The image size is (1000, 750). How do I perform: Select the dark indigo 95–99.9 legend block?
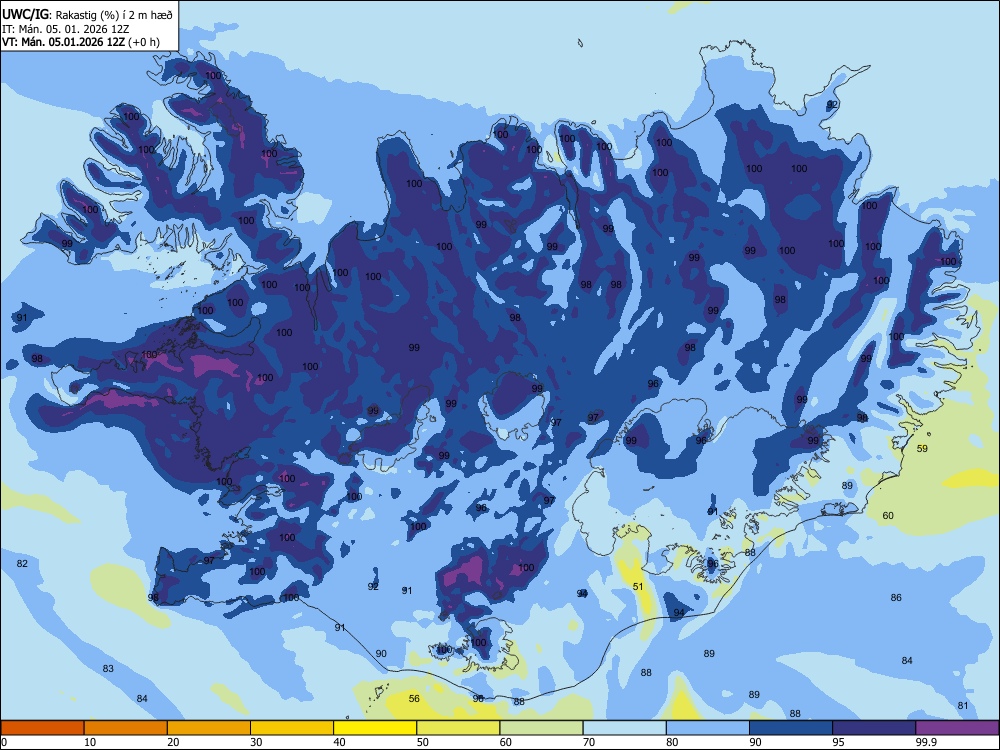point(874,728)
